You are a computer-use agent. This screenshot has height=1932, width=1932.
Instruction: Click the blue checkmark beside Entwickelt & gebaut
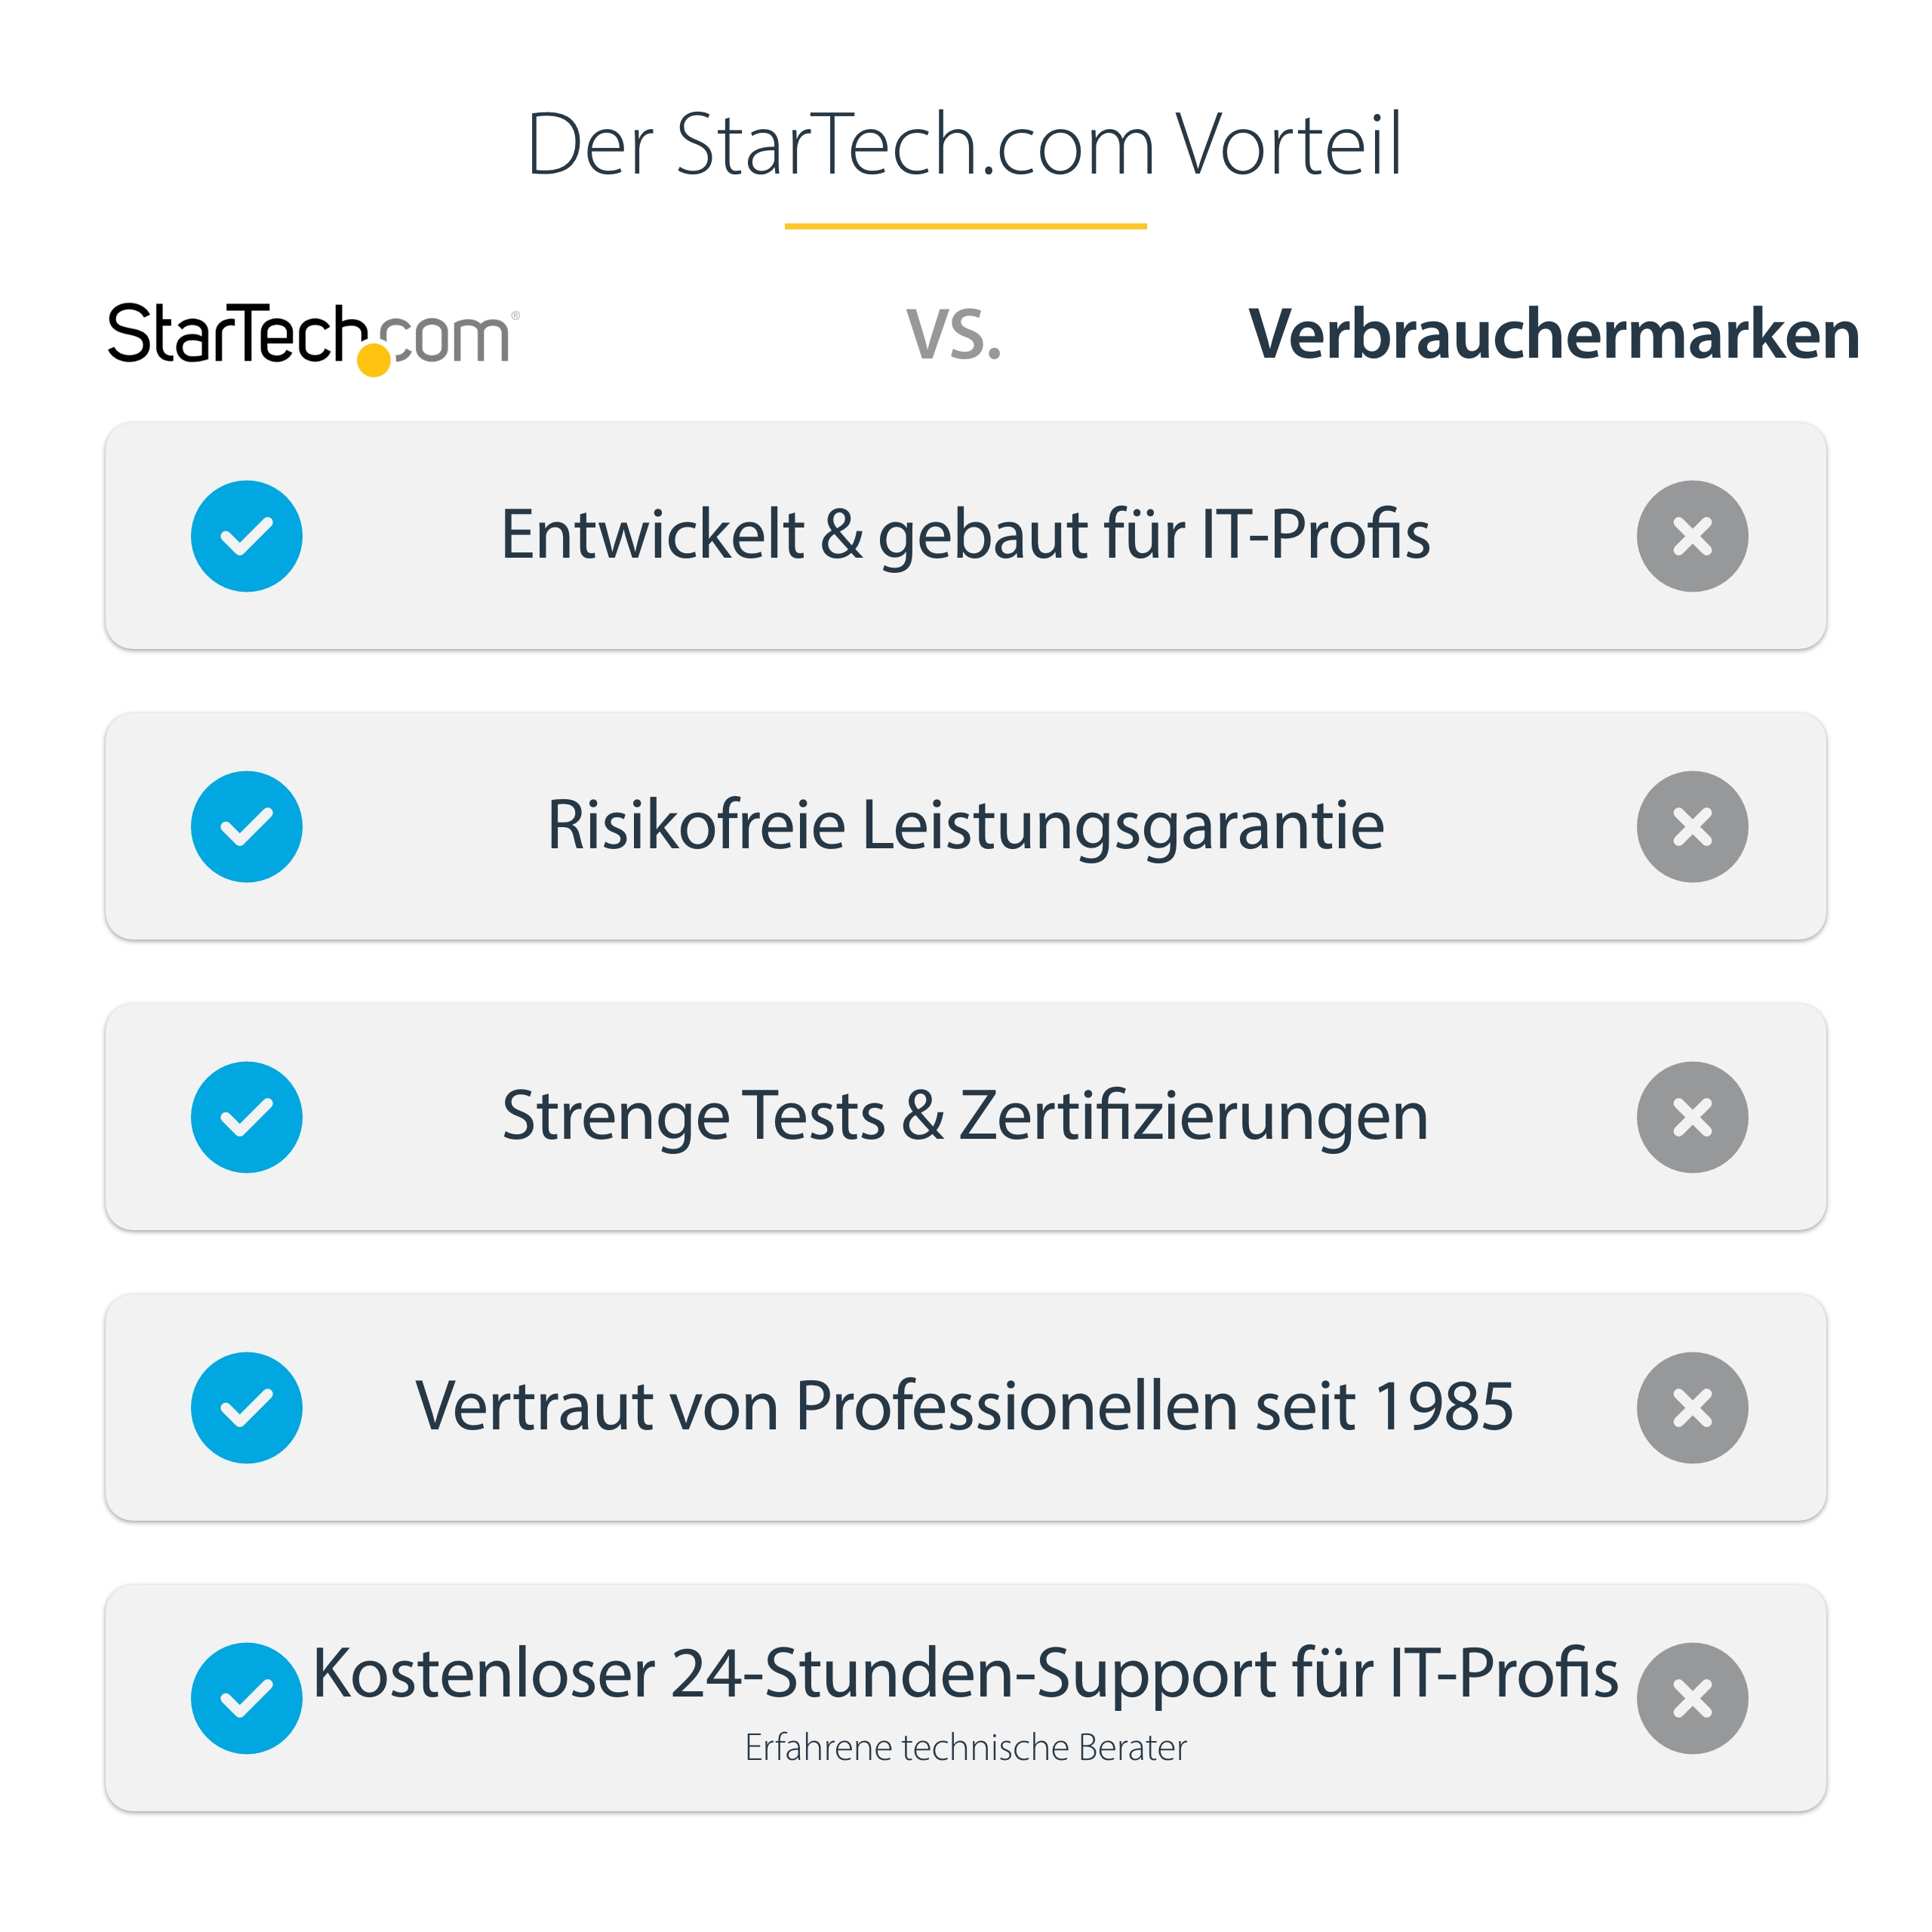click(247, 536)
